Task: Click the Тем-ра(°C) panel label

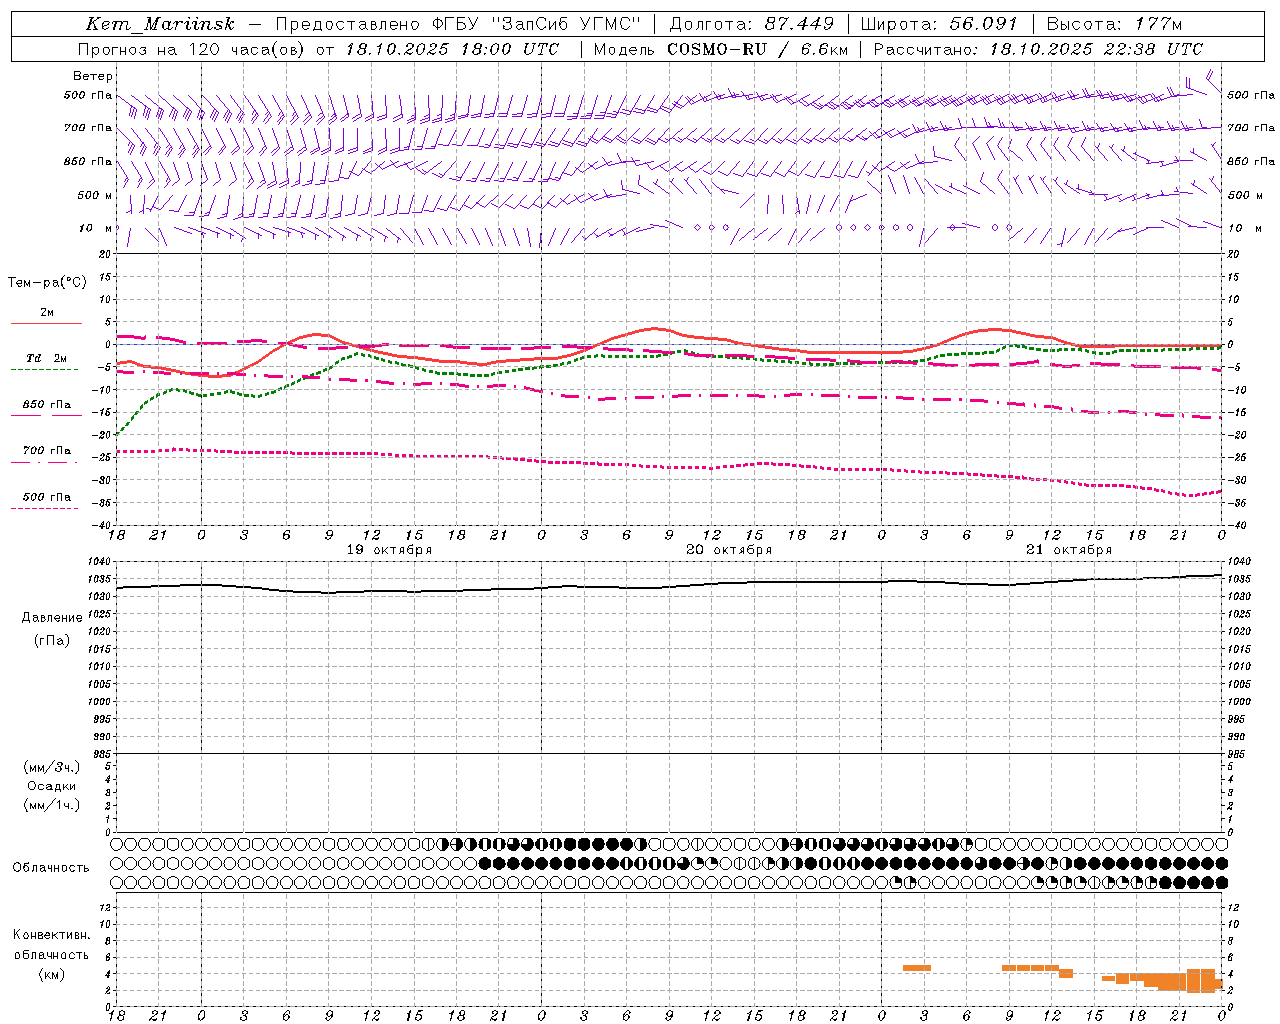Action: (47, 283)
